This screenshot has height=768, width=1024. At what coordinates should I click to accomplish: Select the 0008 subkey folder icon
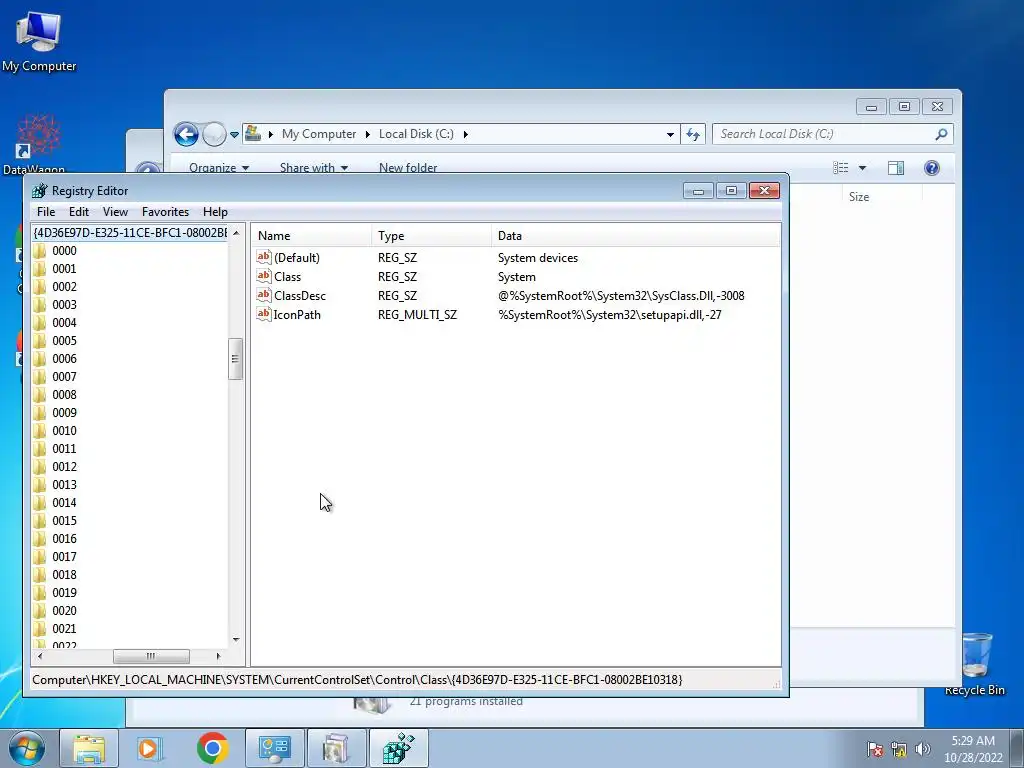(39, 394)
